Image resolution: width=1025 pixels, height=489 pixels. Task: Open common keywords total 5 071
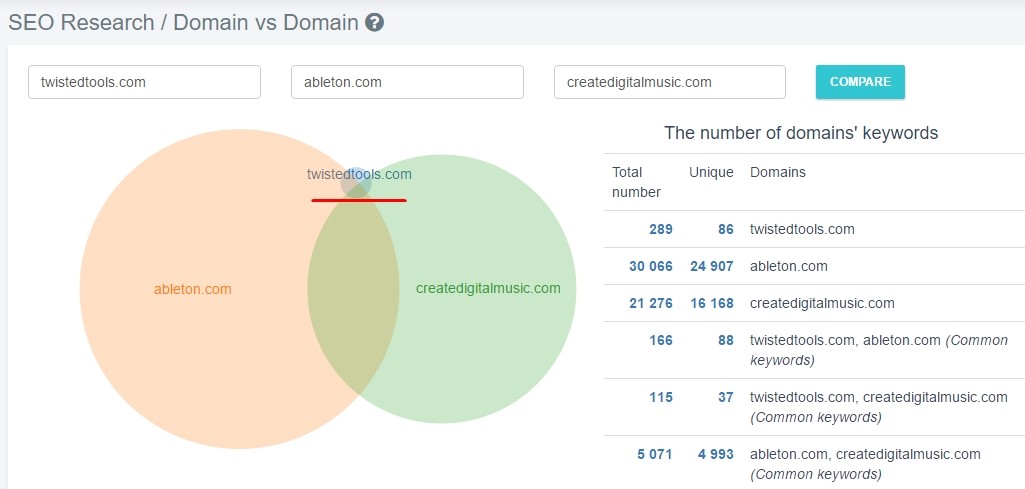[x=655, y=454]
